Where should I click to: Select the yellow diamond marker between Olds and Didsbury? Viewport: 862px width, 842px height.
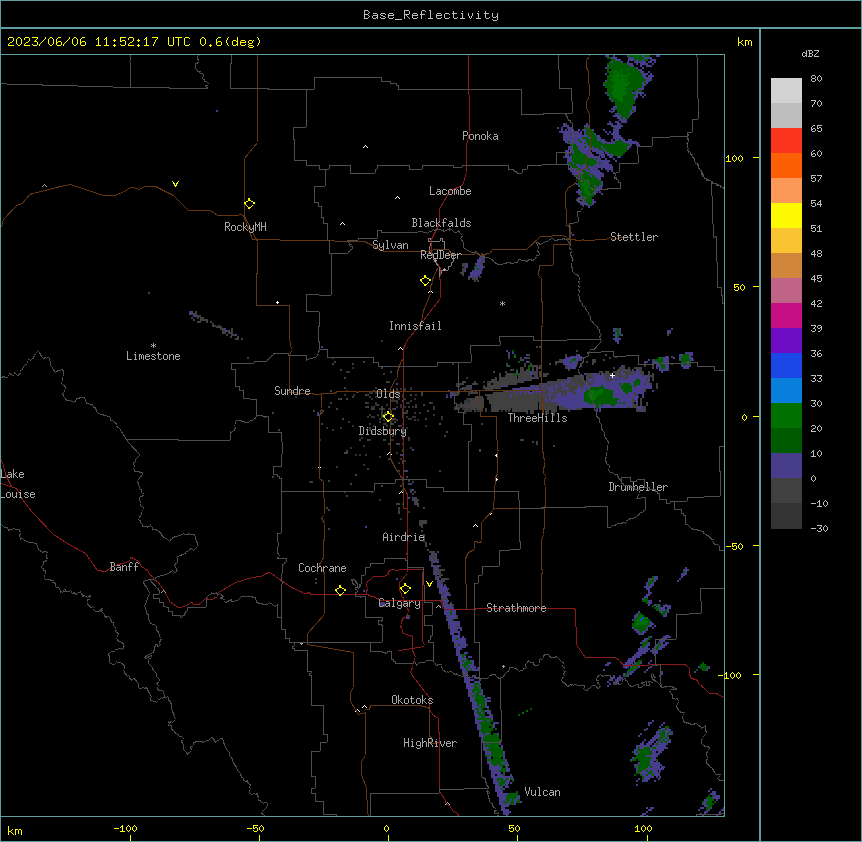pos(388,417)
